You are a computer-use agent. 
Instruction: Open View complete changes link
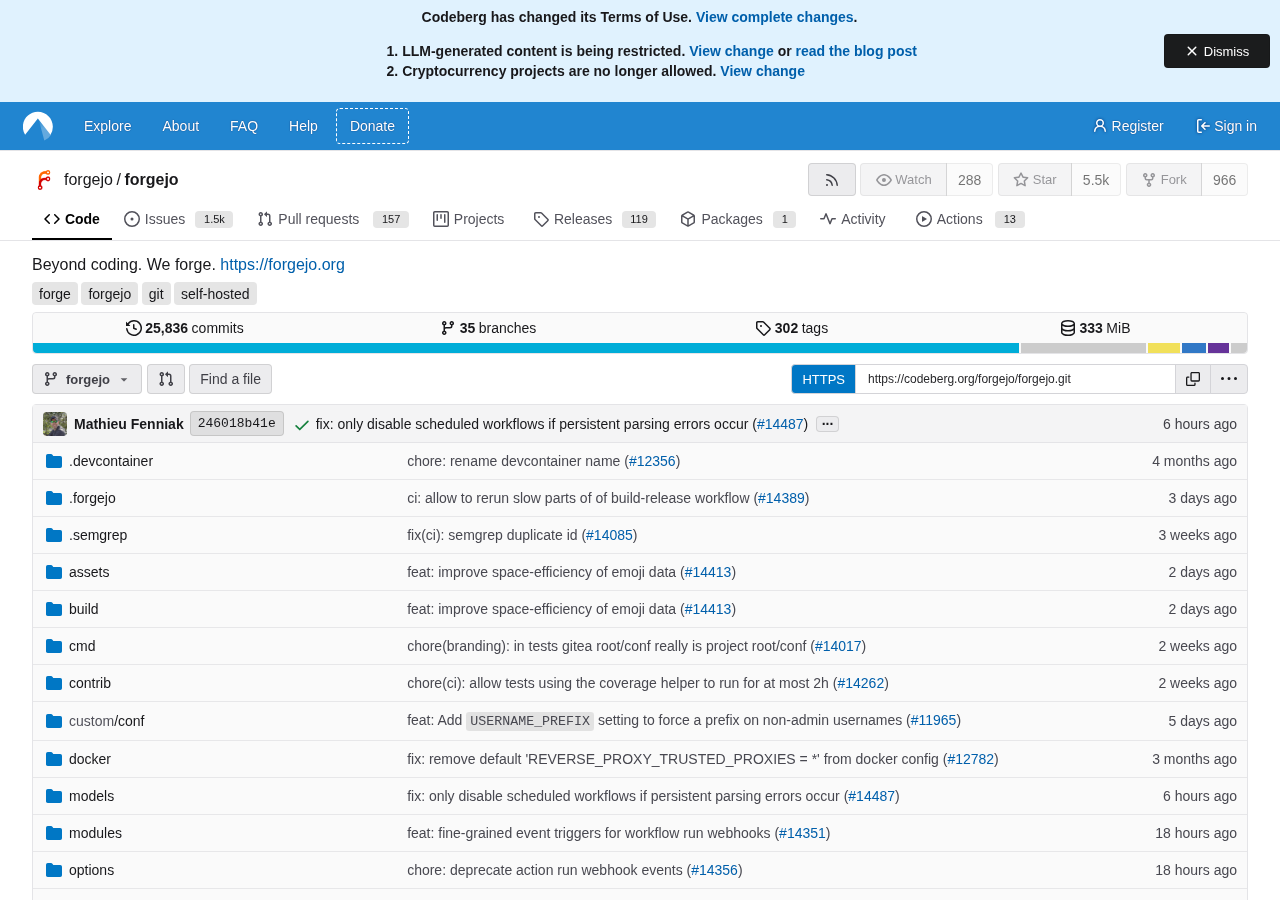[775, 17]
